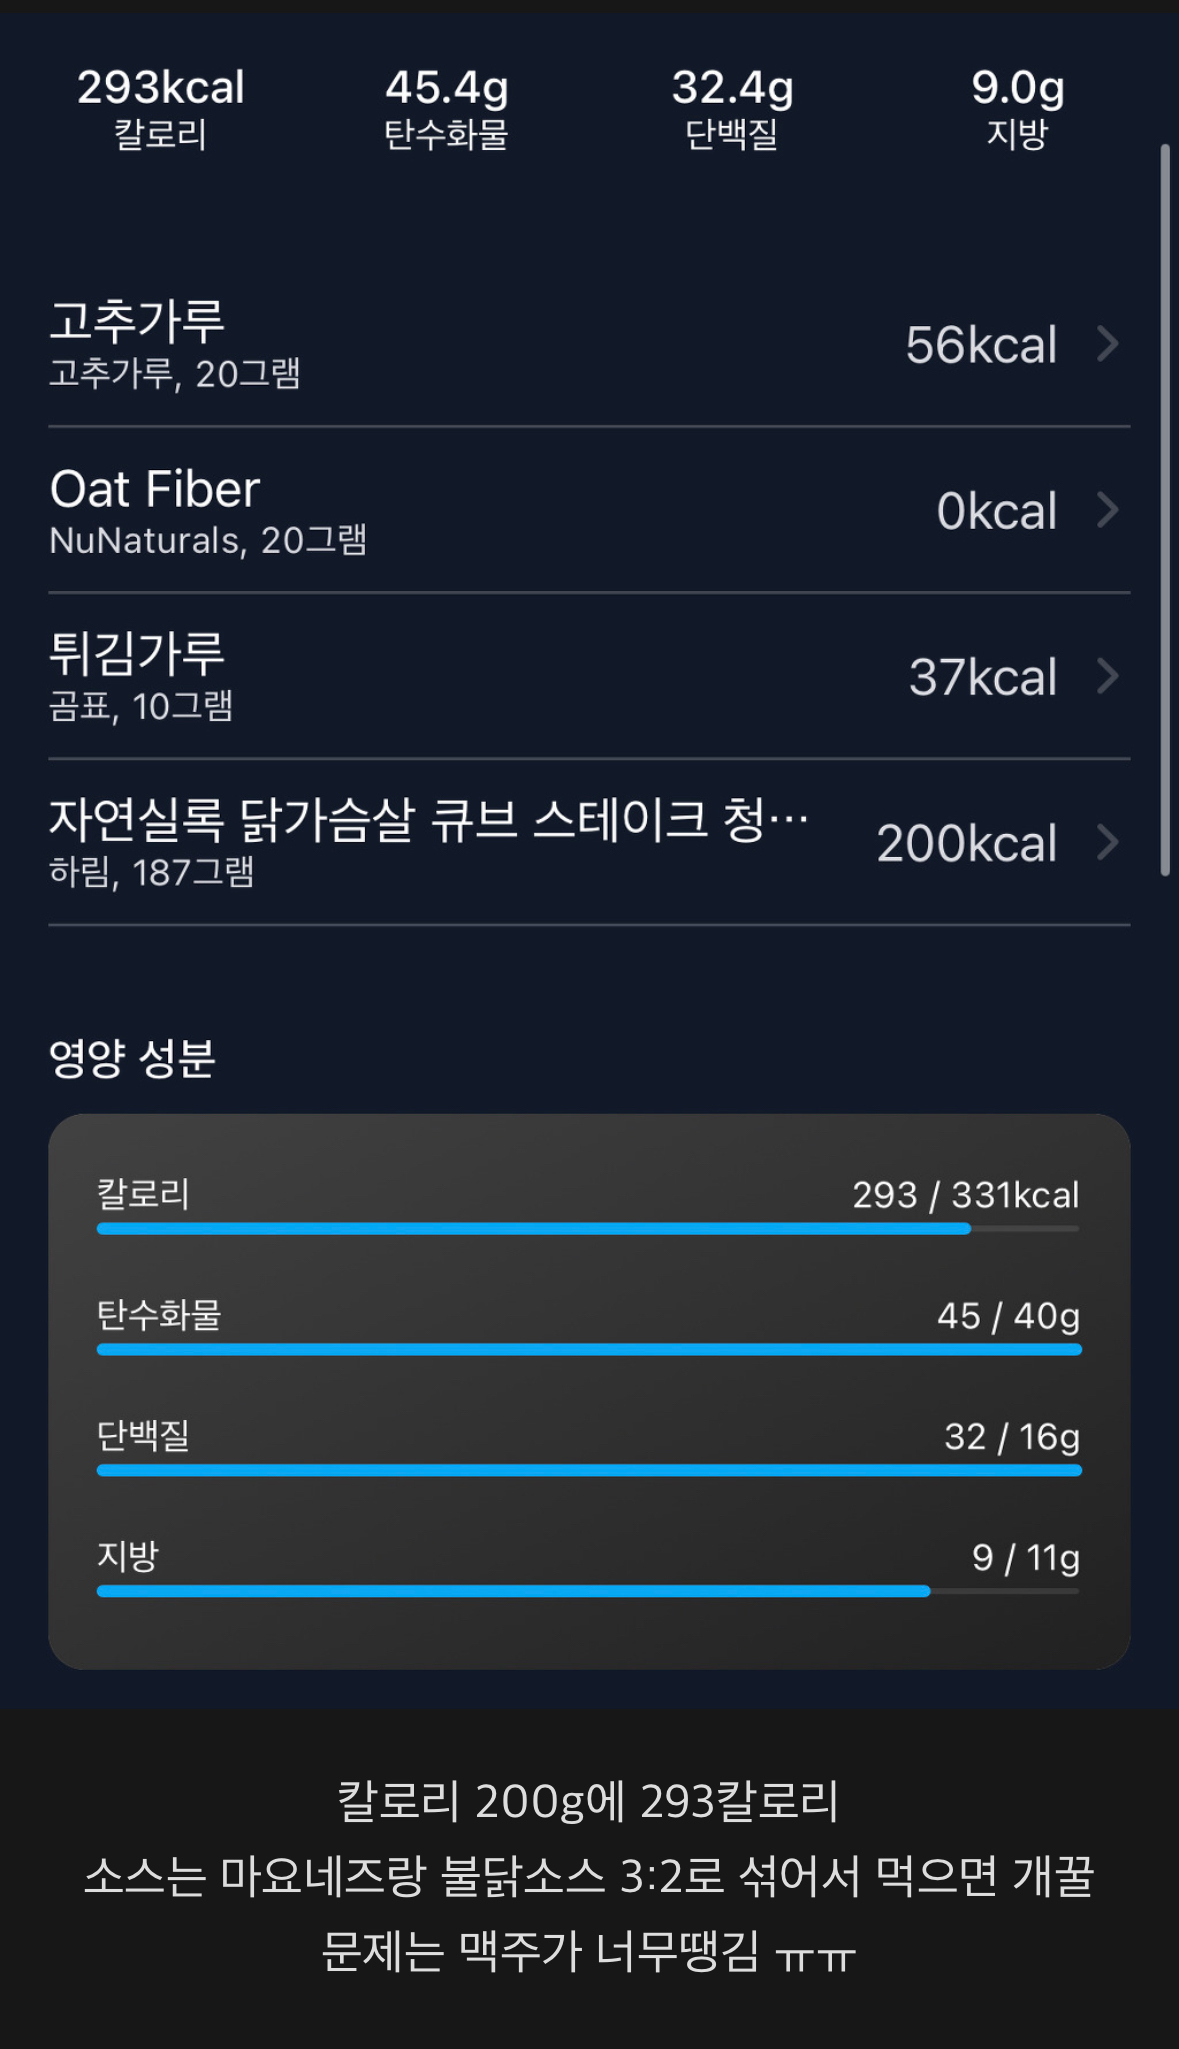
Task: Tap the 영양 성분 section heading
Action: (x=132, y=1058)
